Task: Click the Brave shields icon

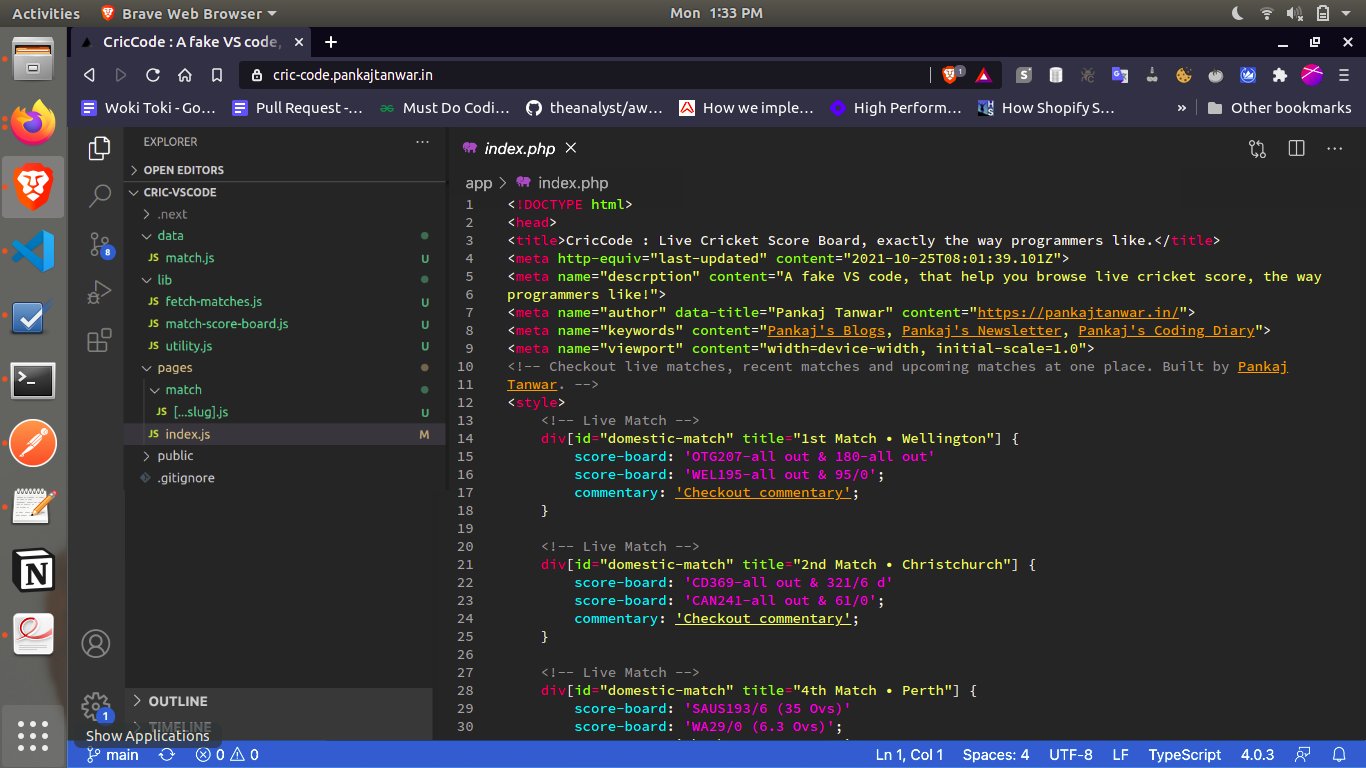Action: click(x=952, y=74)
